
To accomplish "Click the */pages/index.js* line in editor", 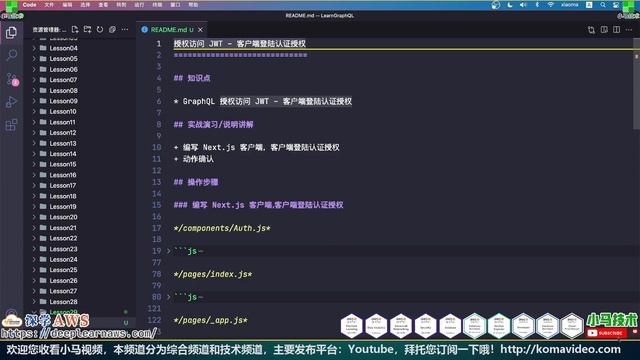I will tap(213, 274).
